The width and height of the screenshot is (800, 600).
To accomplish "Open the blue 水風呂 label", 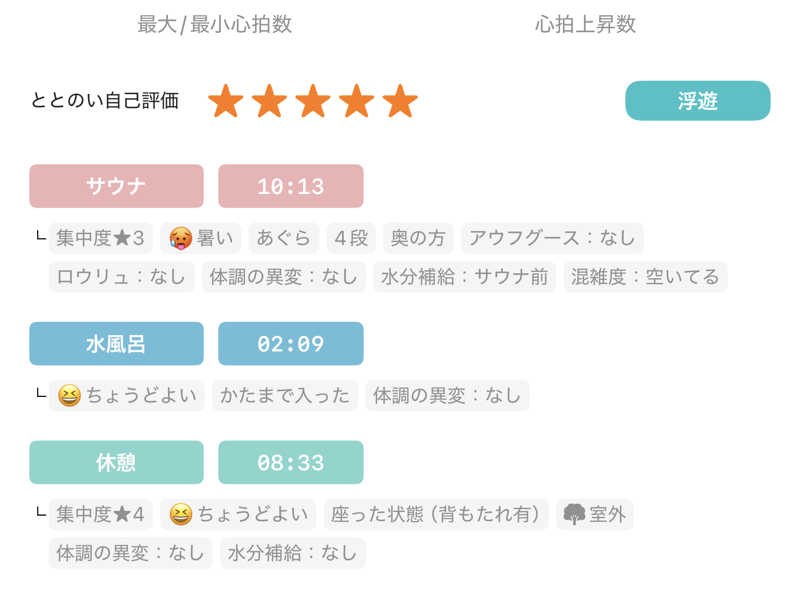I will coord(116,344).
